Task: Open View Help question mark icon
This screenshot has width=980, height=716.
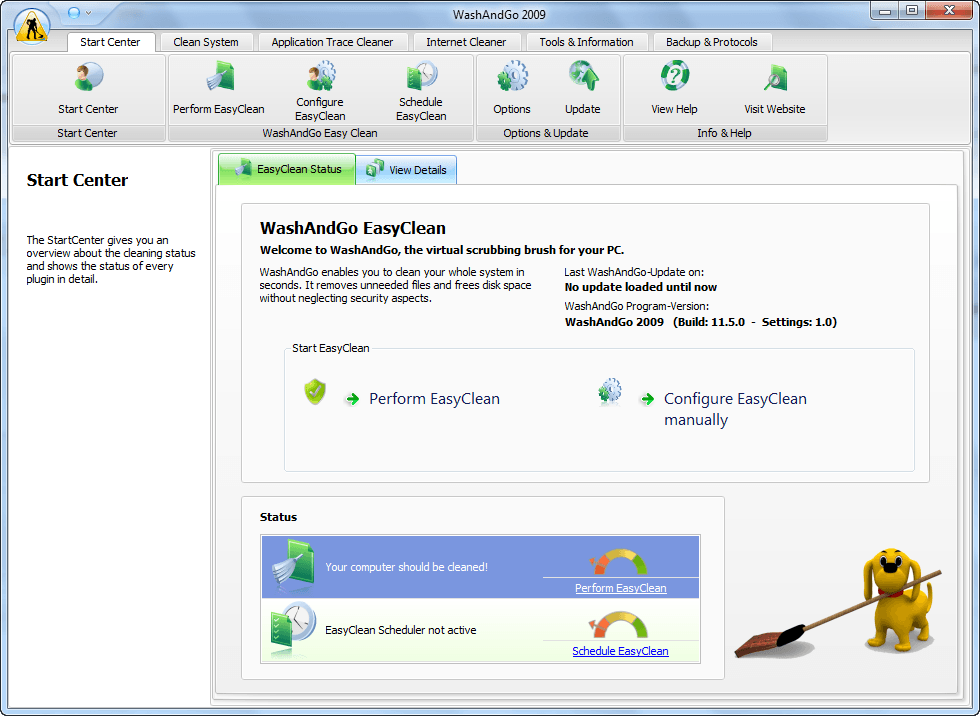Action: 674,76
